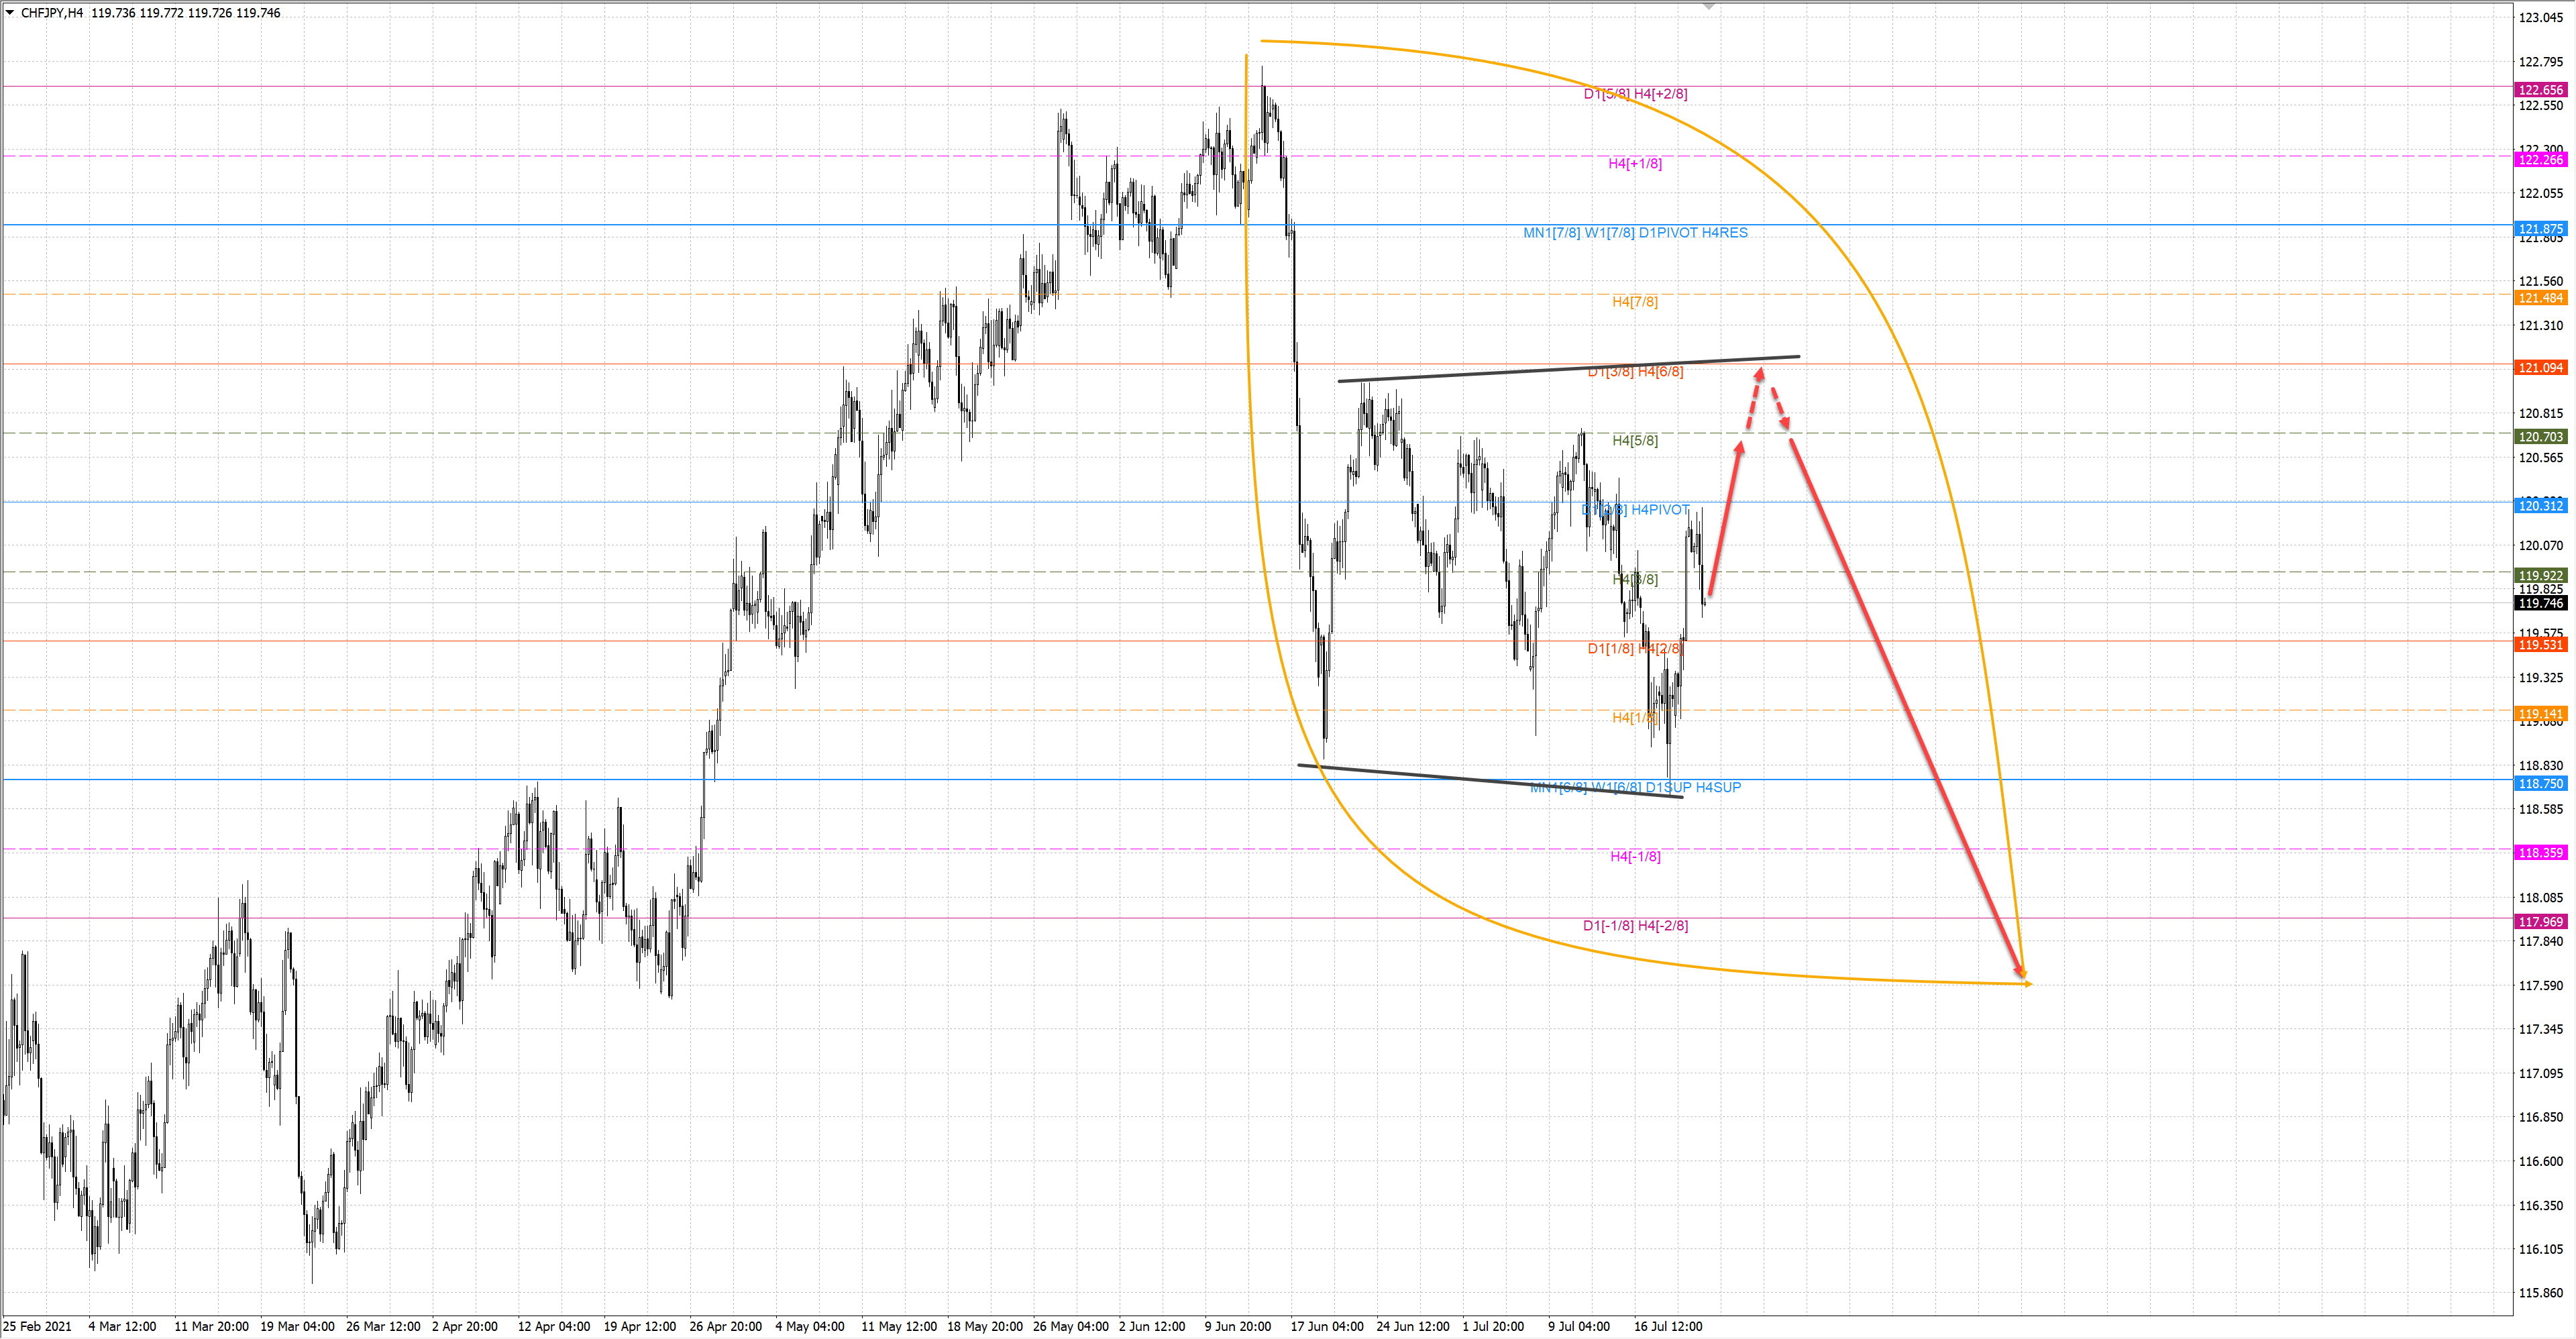This screenshot has width=2576, height=1339.
Task: Click the MN1[7/8] W1[7/8] D1PIVOT H4RES label
Action: tap(1635, 232)
